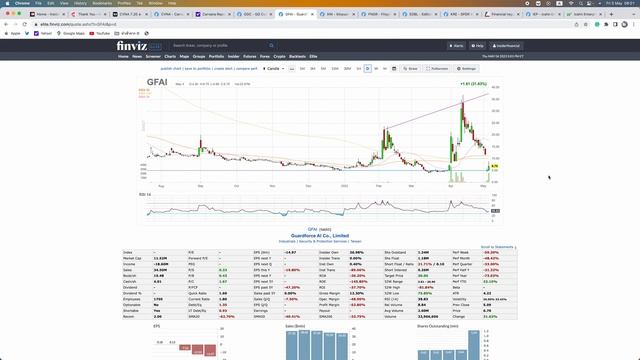Open the Help button in header

click(x=477, y=46)
